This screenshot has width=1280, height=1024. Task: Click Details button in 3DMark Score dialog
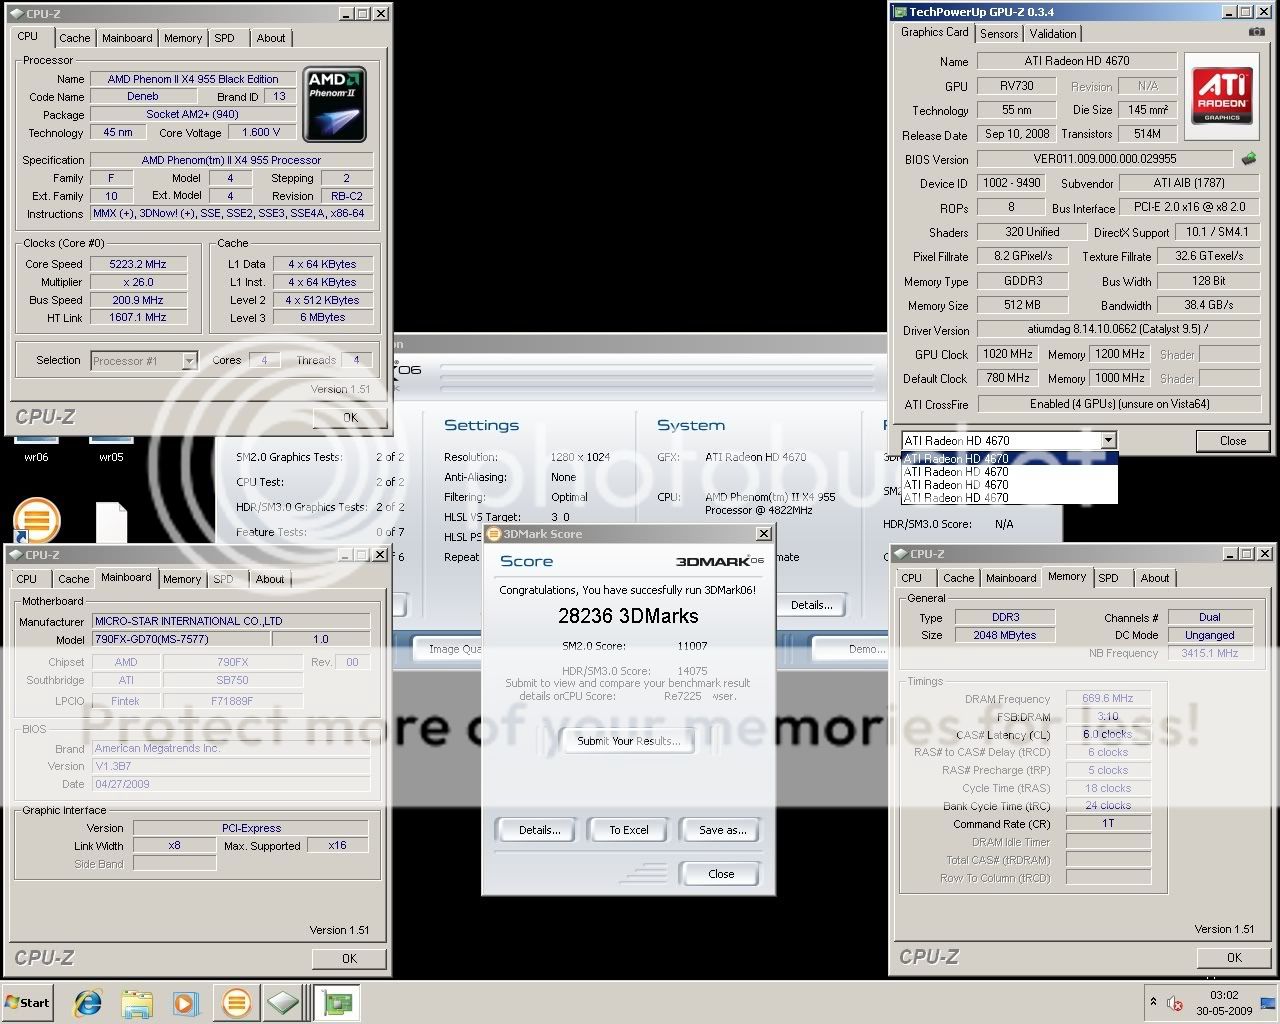pyautogui.click(x=539, y=830)
